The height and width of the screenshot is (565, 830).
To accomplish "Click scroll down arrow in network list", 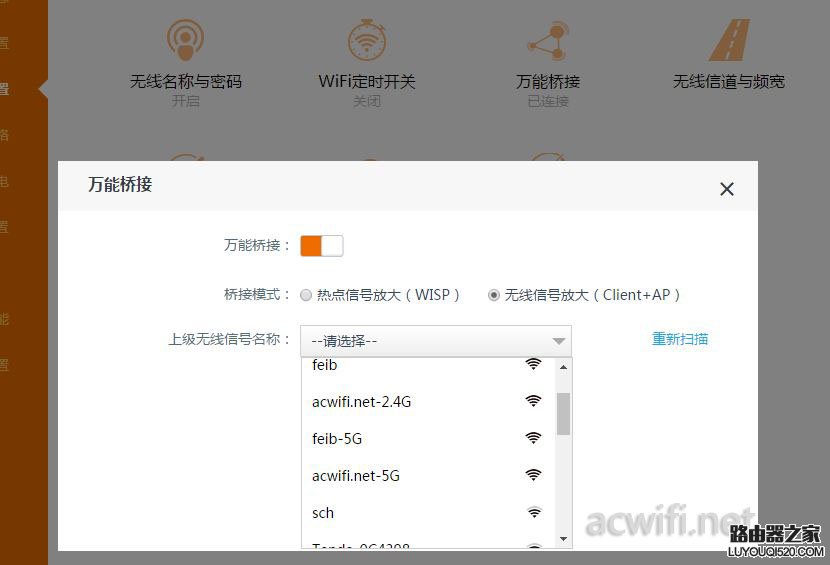I will click(563, 539).
